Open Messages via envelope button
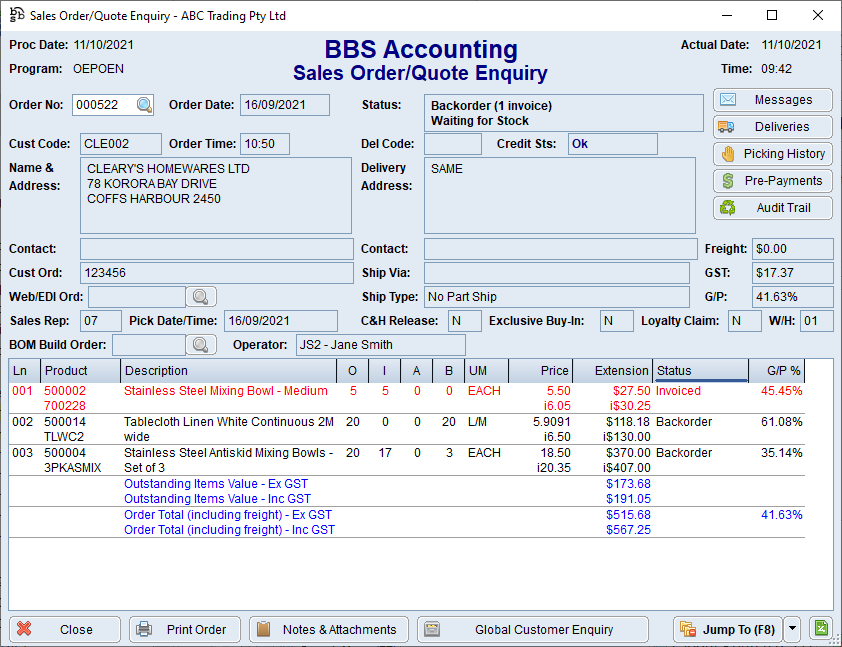This screenshot has width=842, height=647. tap(773, 100)
